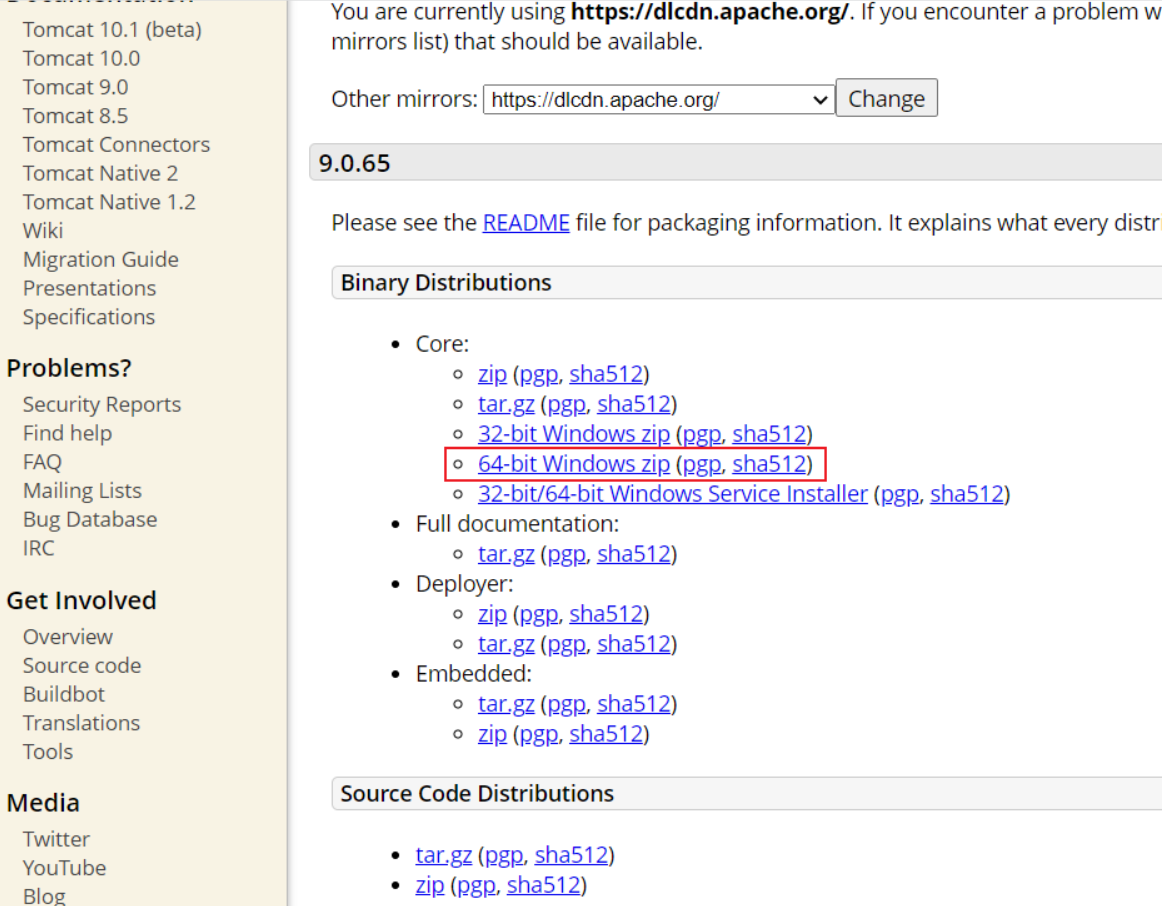Open sha512 for 64-bit Windows zip

pyautogui.click(x=769, y=464)
